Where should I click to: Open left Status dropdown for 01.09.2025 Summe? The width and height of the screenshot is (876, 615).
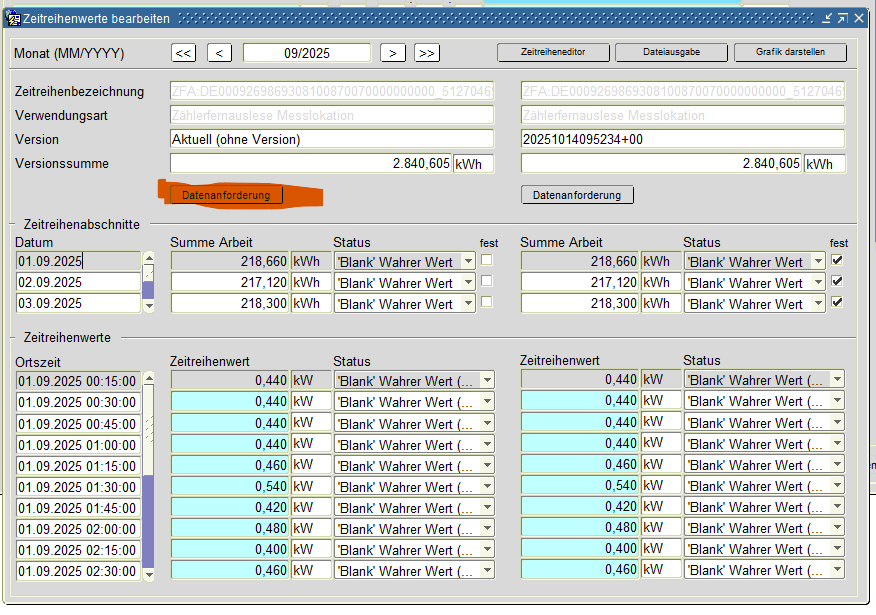click(x=467, y=261)
